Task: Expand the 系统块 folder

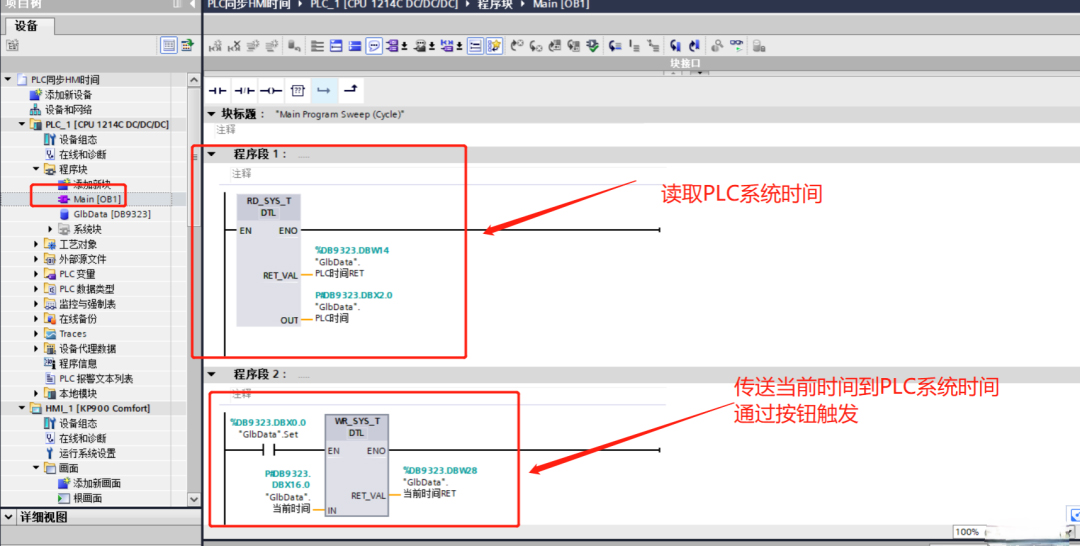Action: click(x=50, y=229)
